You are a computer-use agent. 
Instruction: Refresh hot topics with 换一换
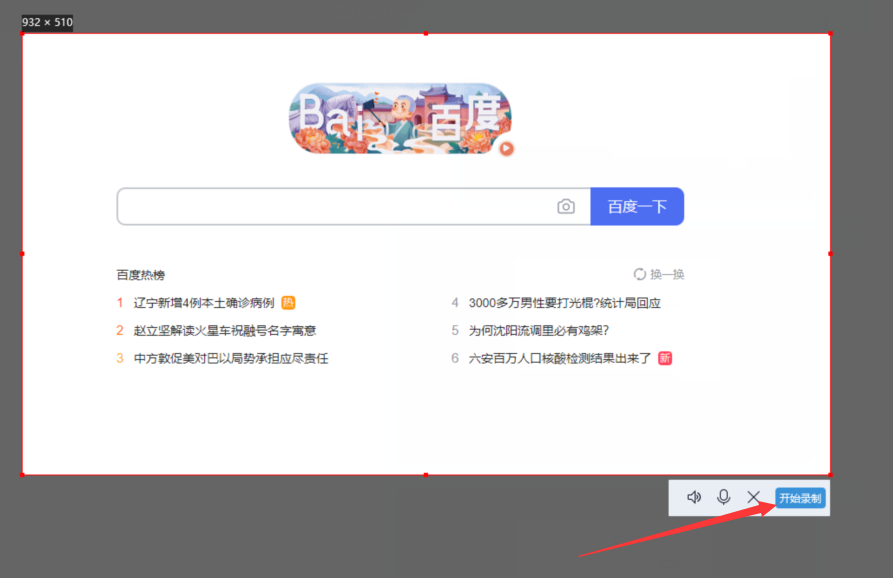(x=659, y=274)
